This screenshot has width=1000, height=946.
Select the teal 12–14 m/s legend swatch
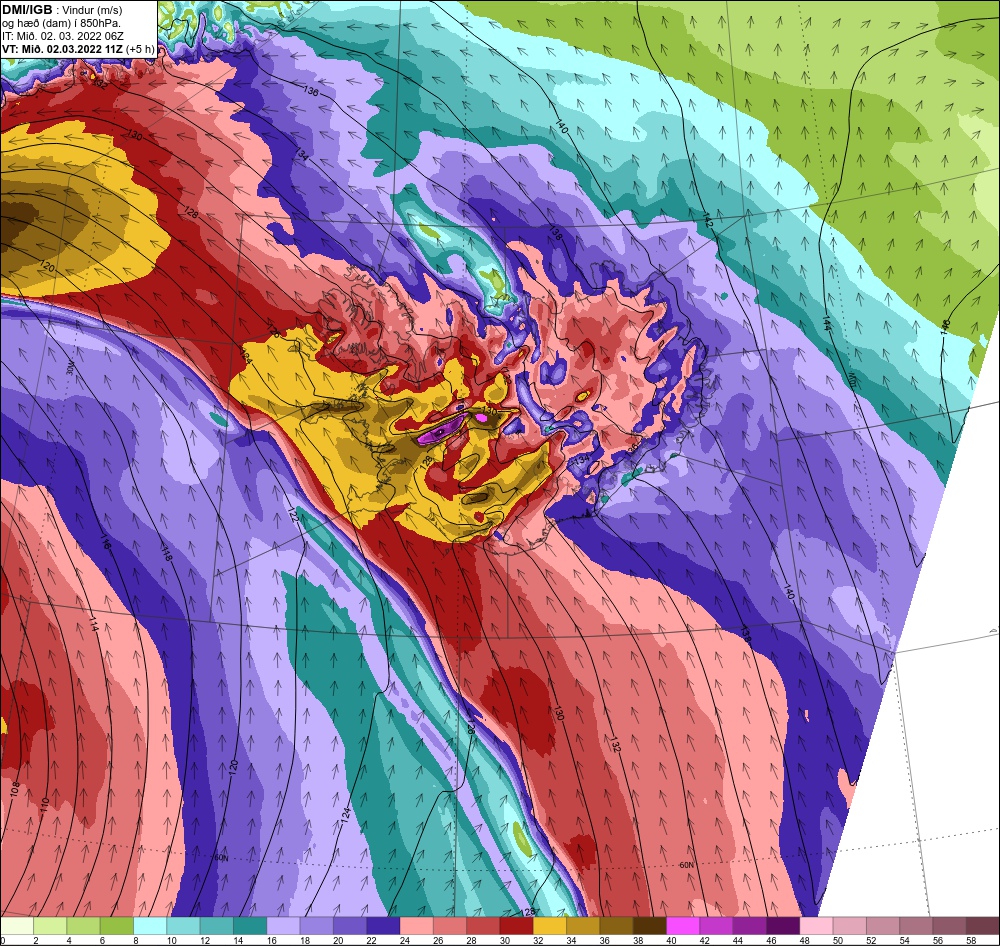(x=217, y=926)
